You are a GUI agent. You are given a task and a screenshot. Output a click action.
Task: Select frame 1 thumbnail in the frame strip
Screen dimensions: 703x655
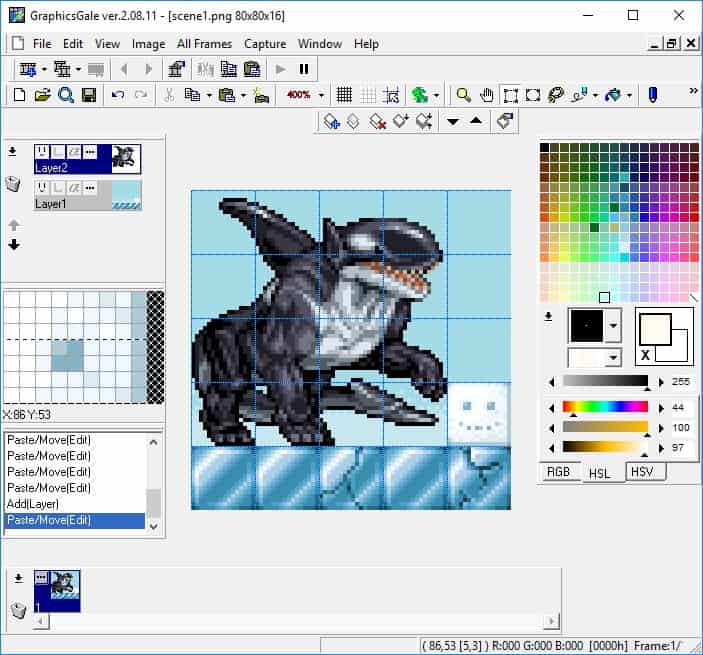coord(57,590)
